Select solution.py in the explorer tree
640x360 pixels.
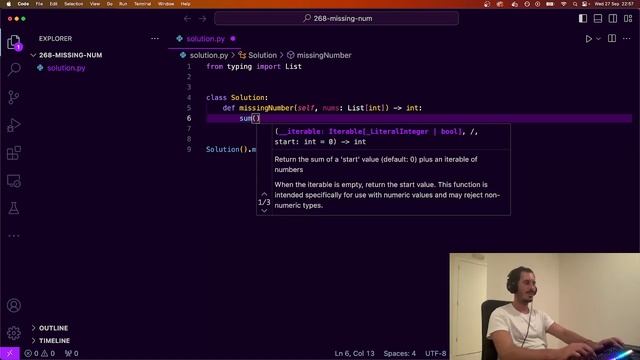click(66, 68)
